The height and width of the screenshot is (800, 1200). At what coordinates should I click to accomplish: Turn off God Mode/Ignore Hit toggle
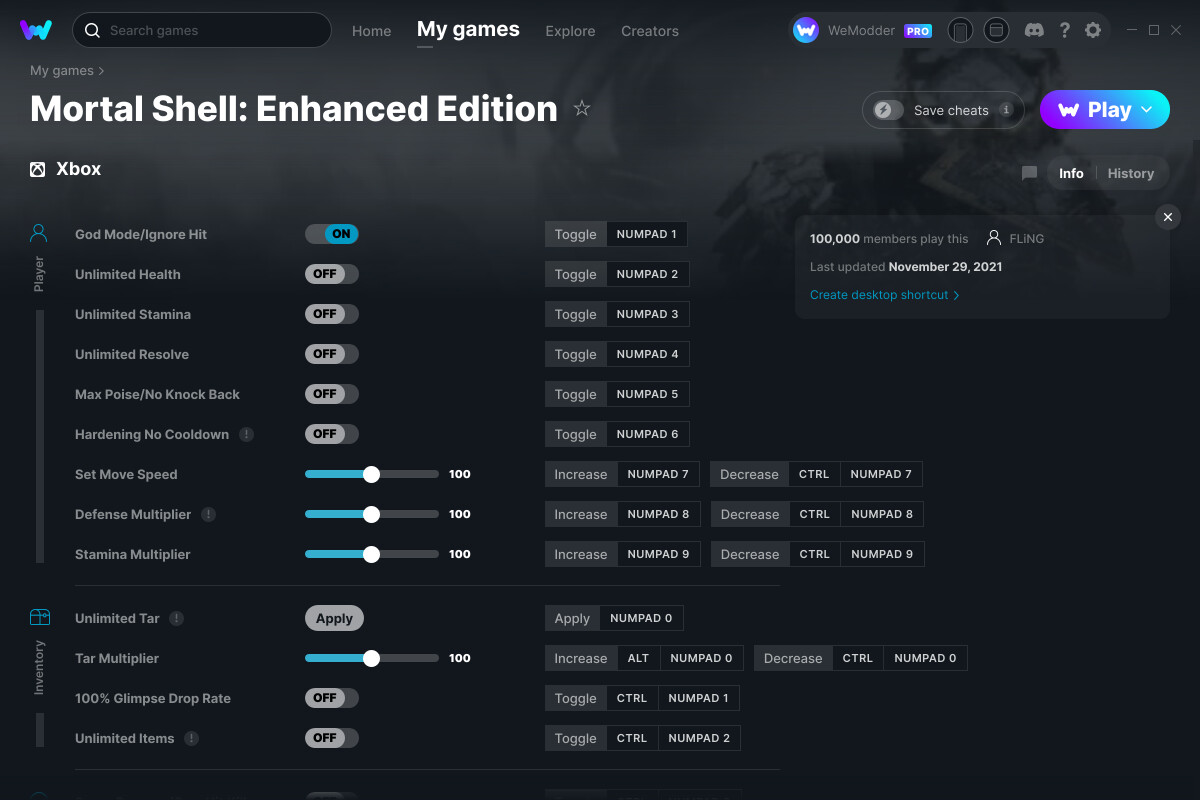pos(331,234)
